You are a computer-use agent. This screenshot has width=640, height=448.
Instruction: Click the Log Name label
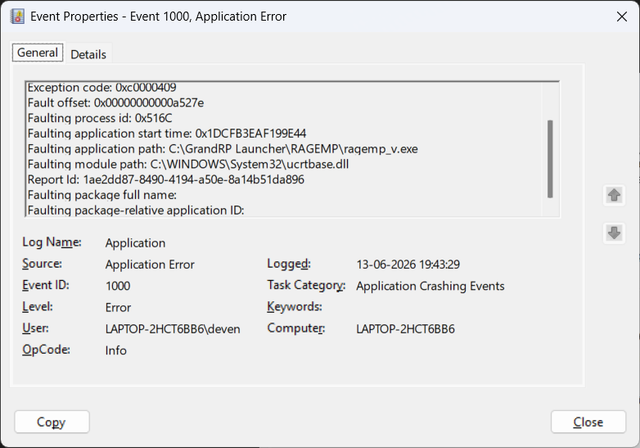coord(52,242)
